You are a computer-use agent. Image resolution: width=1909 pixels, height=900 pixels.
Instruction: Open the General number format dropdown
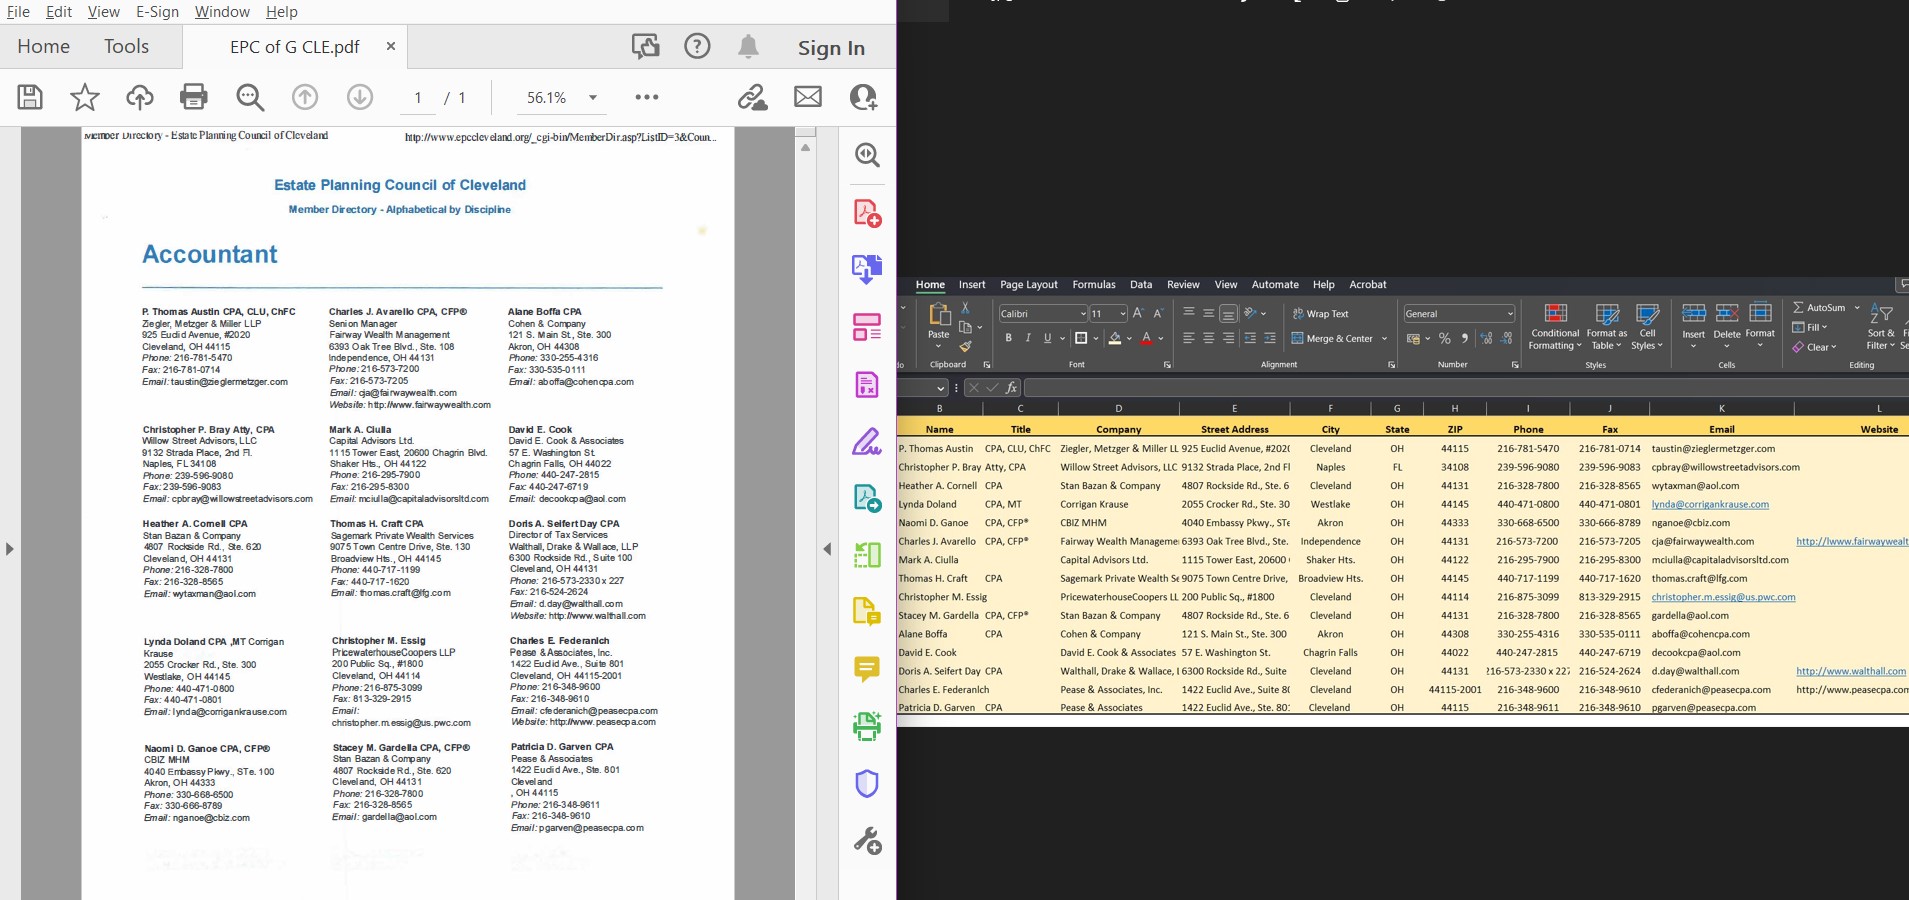(x=1509, y=314)
